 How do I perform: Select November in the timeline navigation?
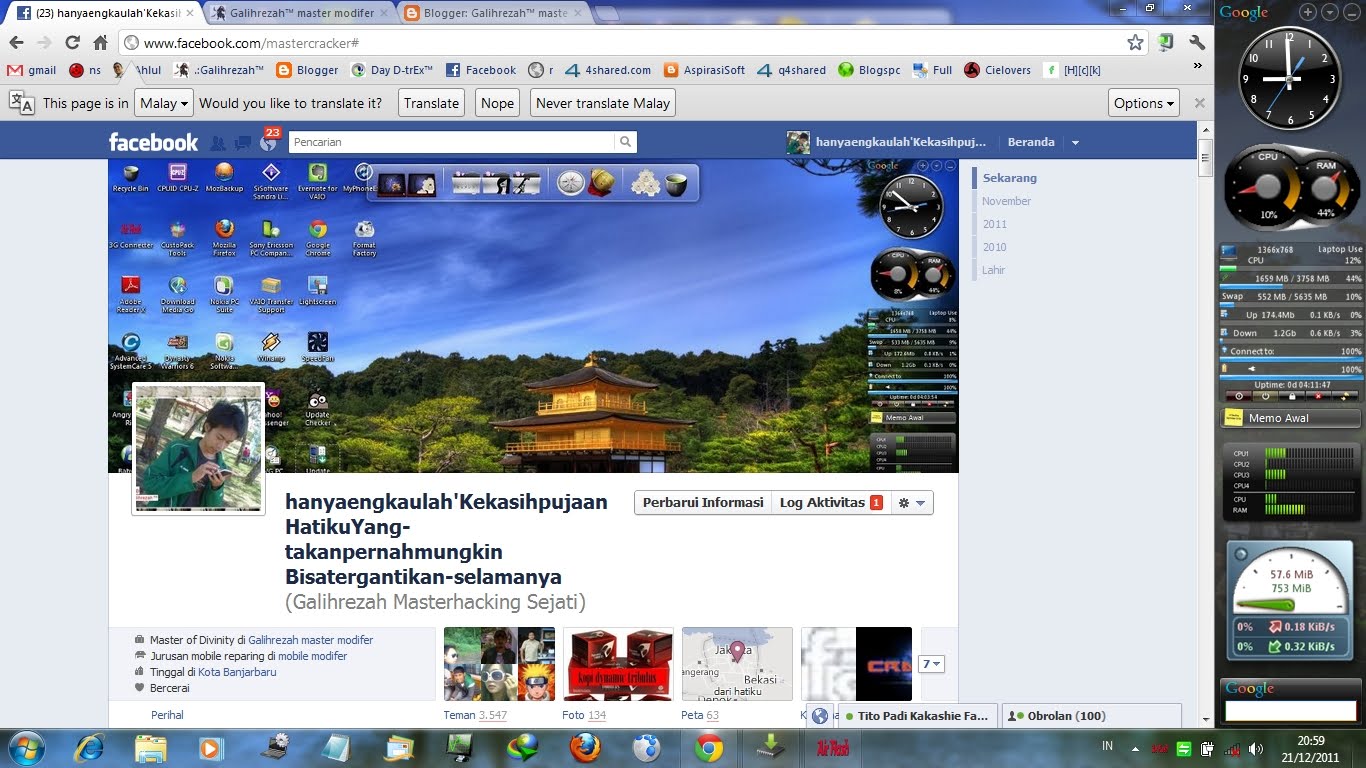coord(1005,201)
